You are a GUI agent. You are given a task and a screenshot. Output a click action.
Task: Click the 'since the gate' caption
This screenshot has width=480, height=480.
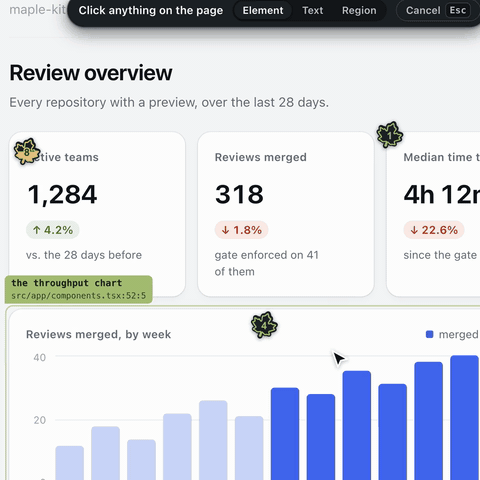click(x=440, y=255)
